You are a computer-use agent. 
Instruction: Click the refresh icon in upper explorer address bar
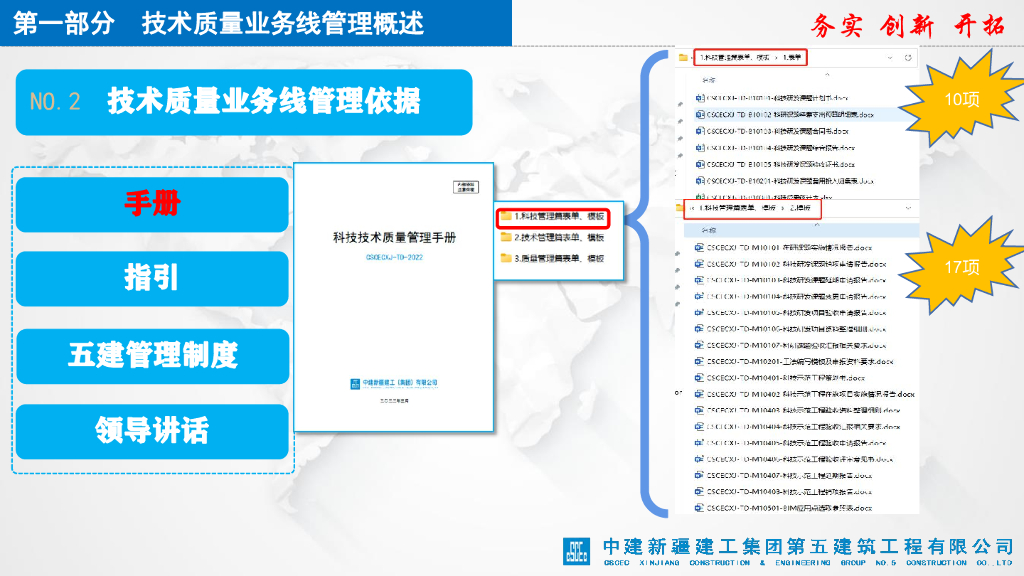pyautogui.click(x=908, y=57)
